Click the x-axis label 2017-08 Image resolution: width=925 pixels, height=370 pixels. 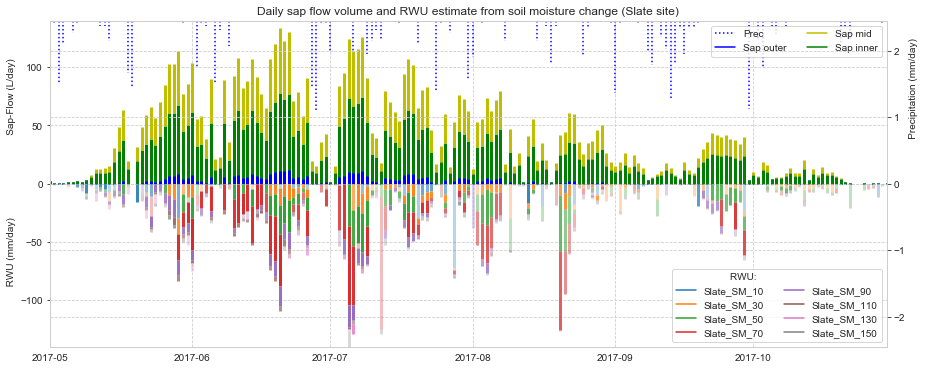[473, 358]
